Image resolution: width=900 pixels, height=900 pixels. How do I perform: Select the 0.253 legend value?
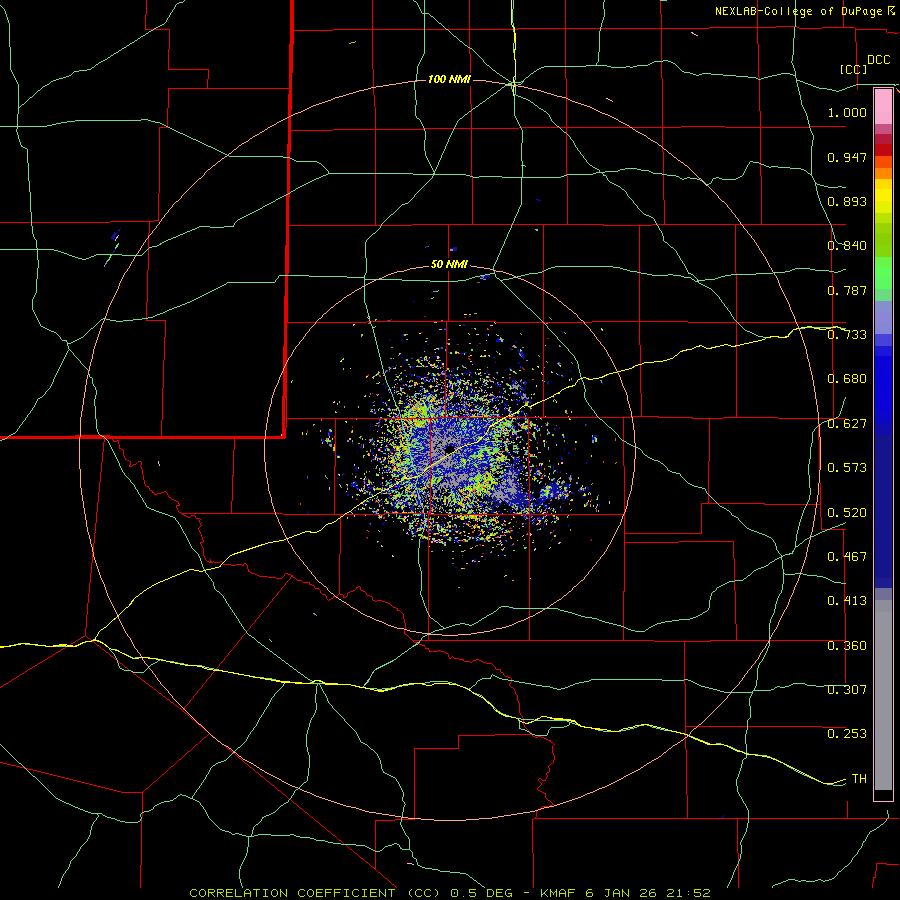click(x=847, y=734)
